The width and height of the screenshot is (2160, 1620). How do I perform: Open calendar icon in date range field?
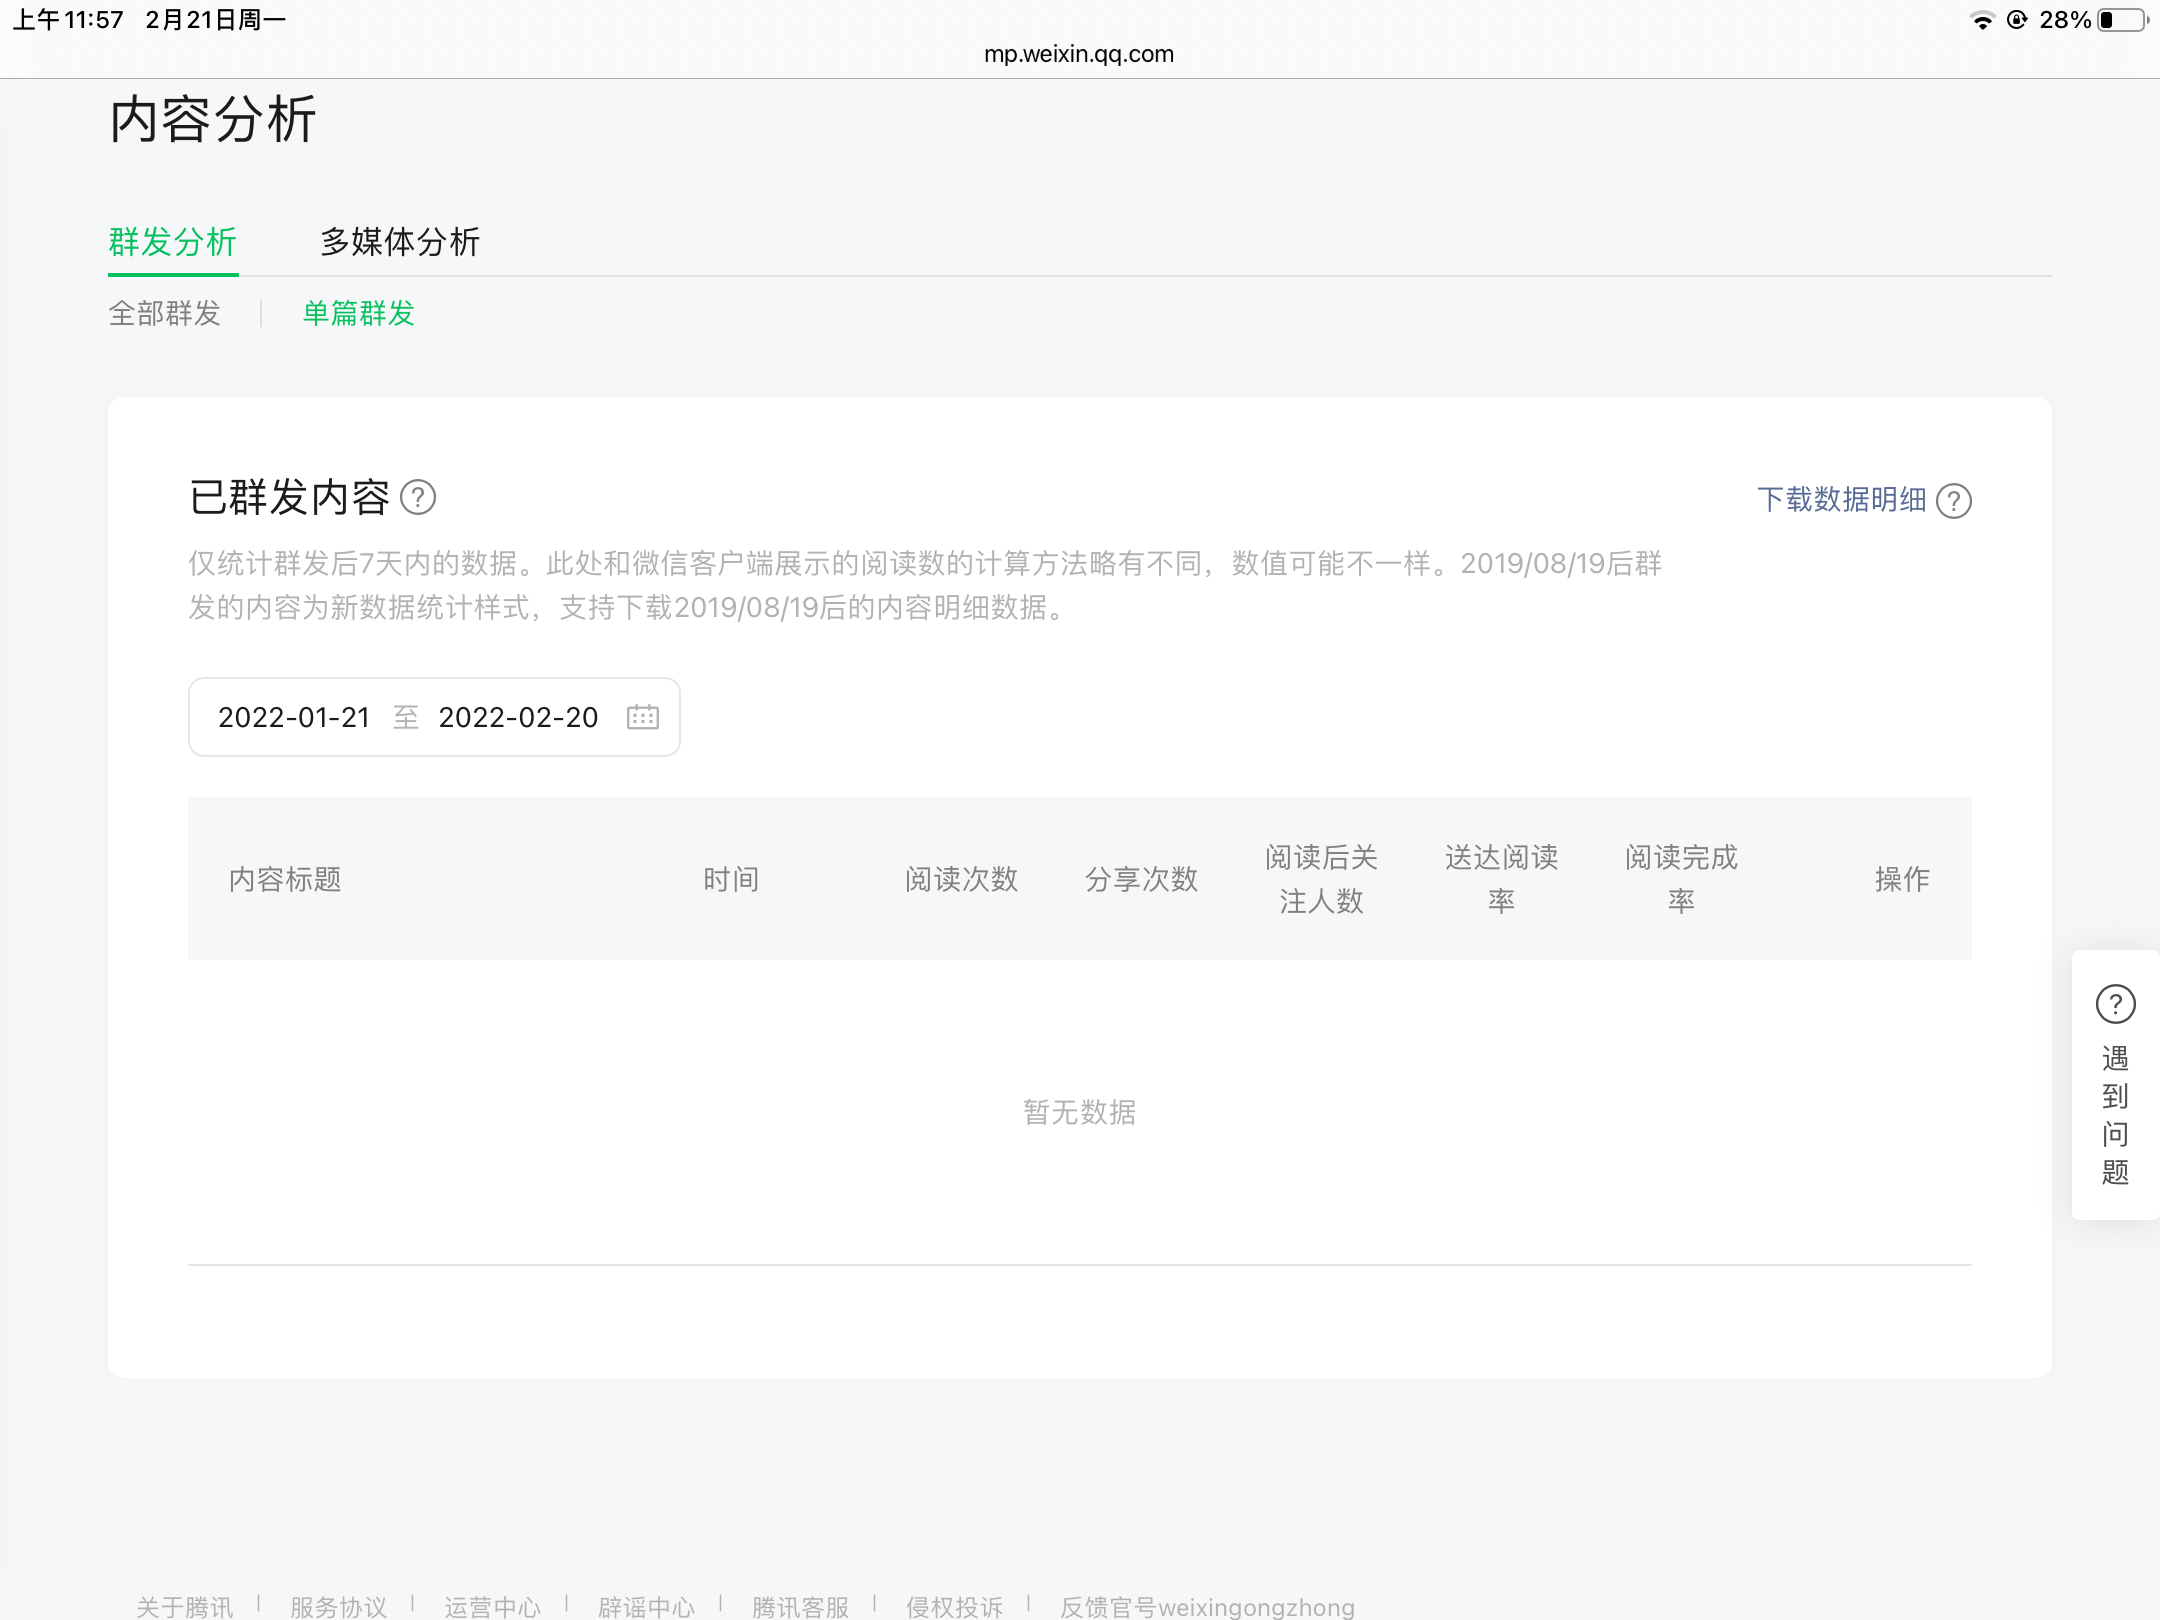pos(642,717)
